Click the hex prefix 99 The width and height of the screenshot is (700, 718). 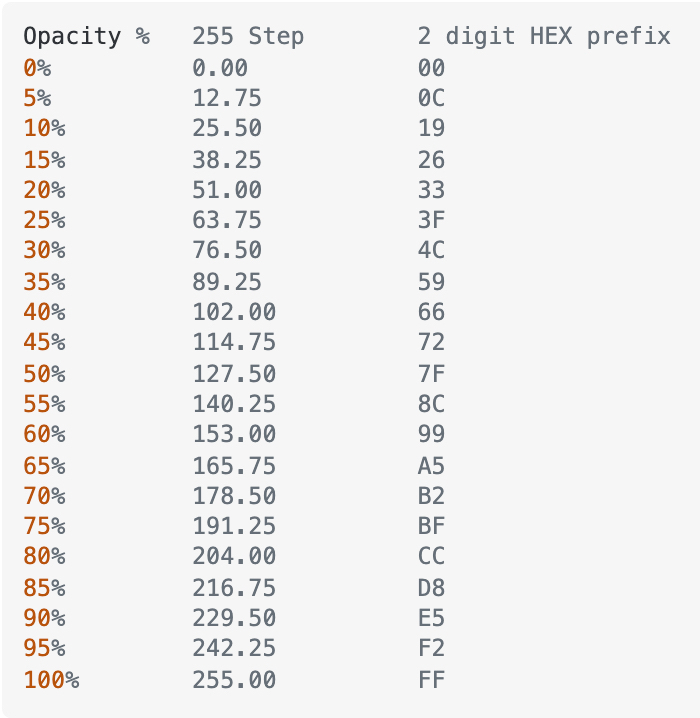[431, 434]
